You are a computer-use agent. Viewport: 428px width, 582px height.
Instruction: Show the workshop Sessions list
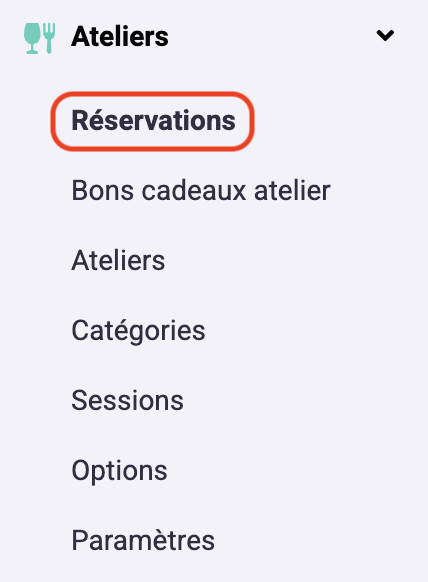pos(127,400)
